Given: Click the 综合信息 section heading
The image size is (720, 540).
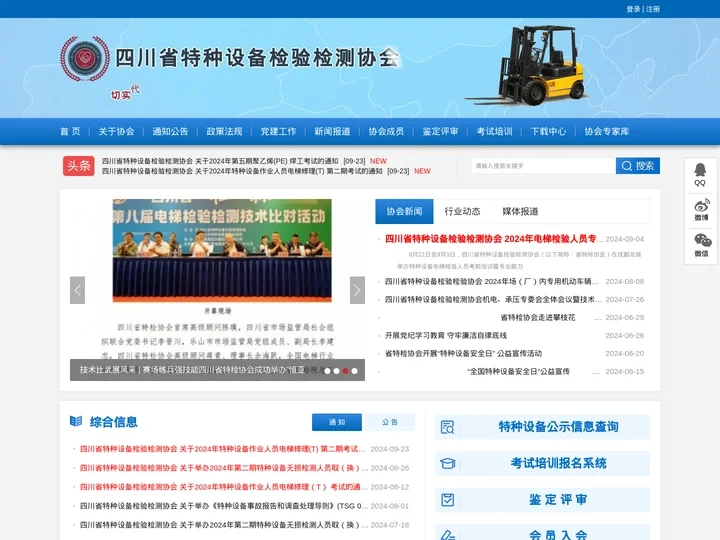Looking at the screenshot, I should coord(113,422).
